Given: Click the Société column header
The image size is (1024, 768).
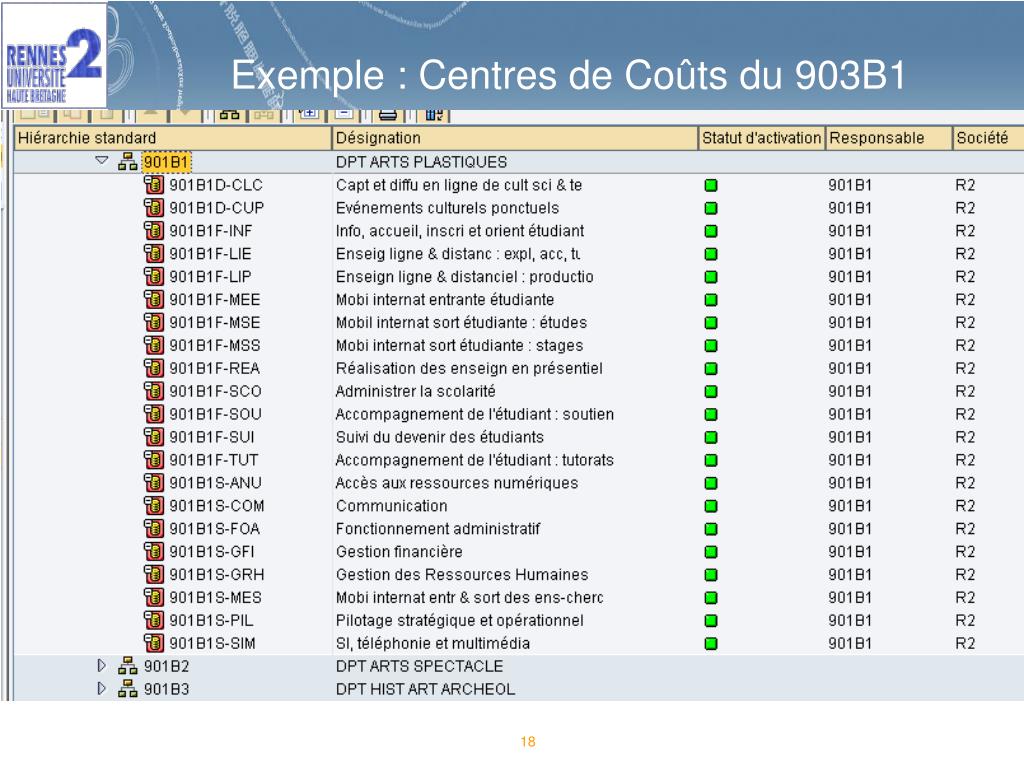Looking at the screenshot, I should [x=988, y=138].
